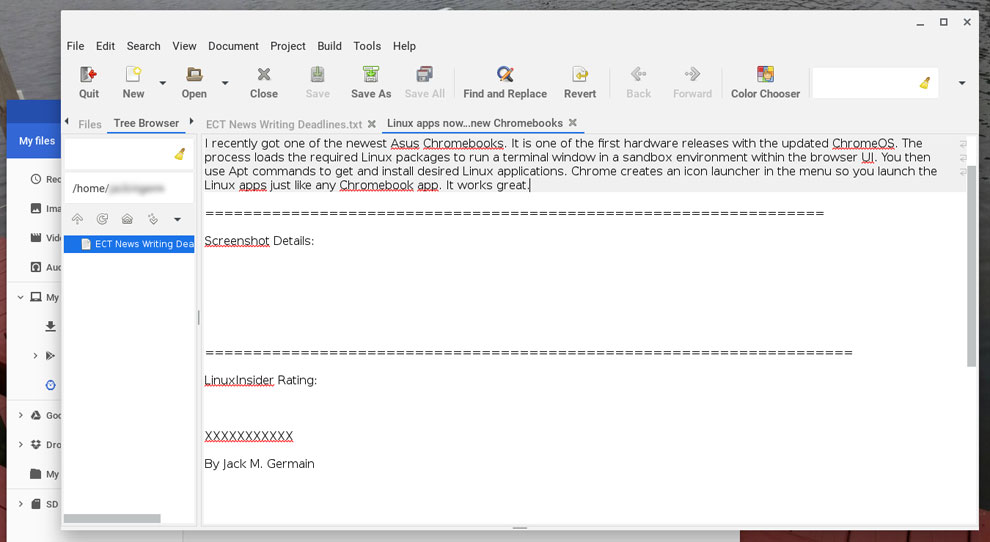Viewport: 990px width, 542px height.
Task: Switch to ECT News Writing Deadlines.txt tab
Action: coord(284,124)
